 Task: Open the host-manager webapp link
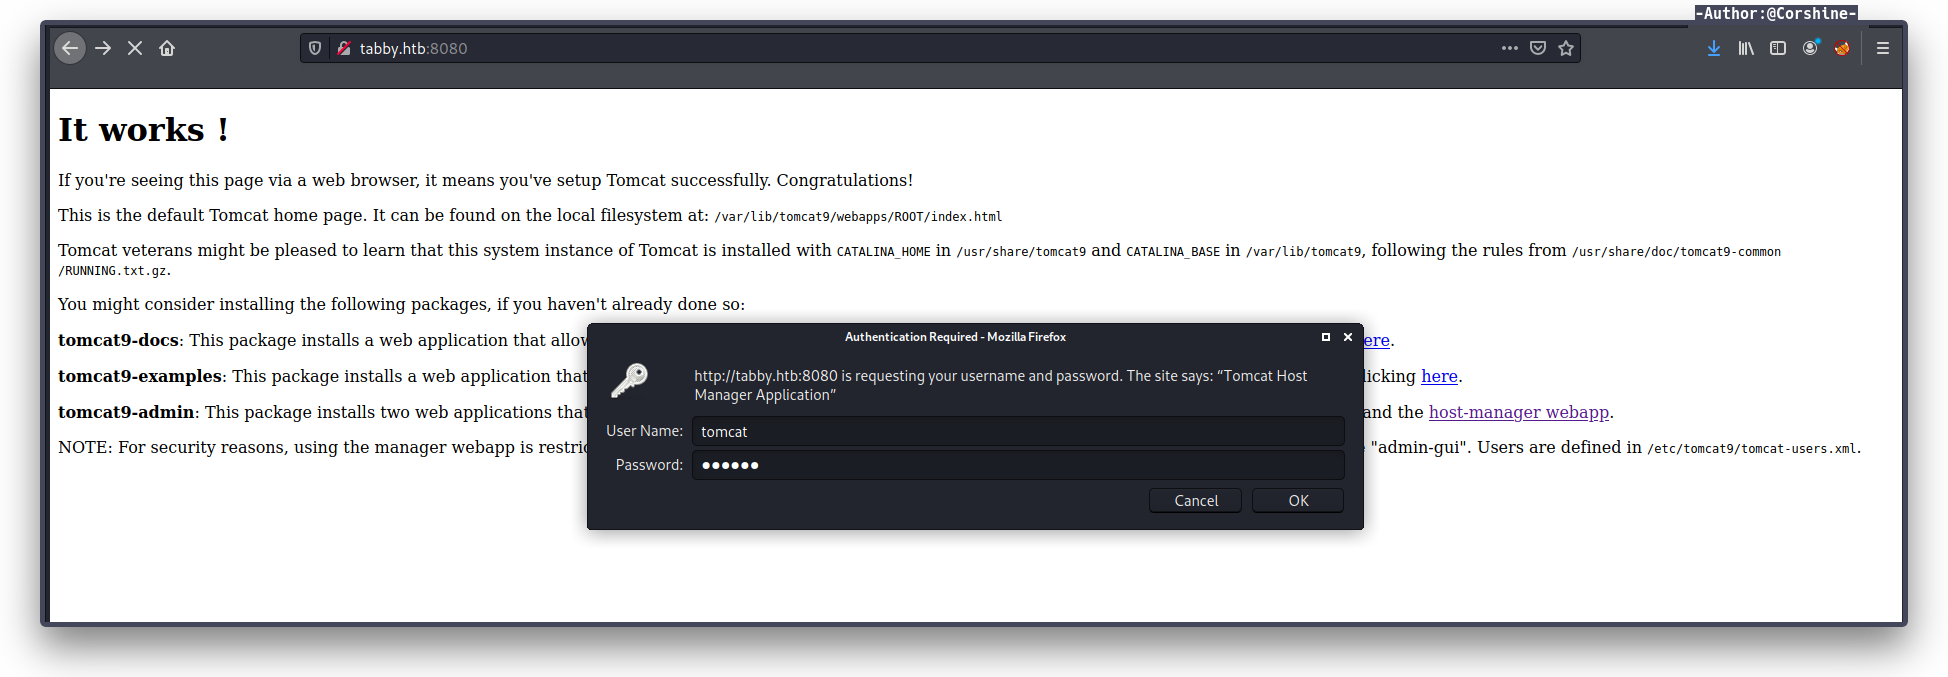(x=1518, y=412)
